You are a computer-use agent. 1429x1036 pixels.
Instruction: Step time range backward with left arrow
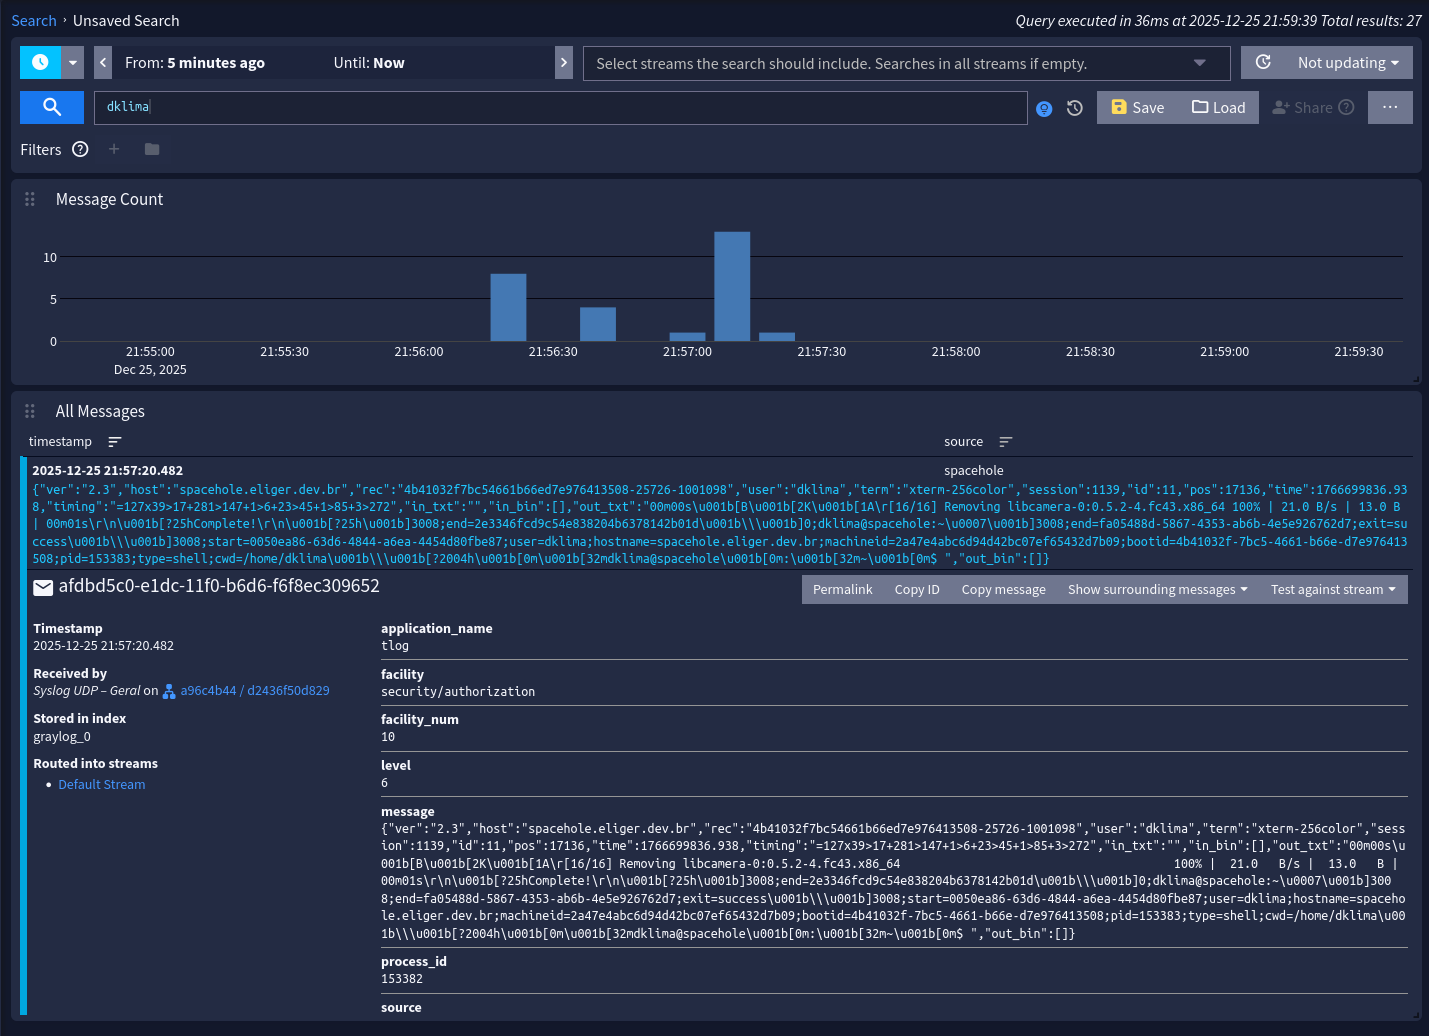tap(103, 62)
